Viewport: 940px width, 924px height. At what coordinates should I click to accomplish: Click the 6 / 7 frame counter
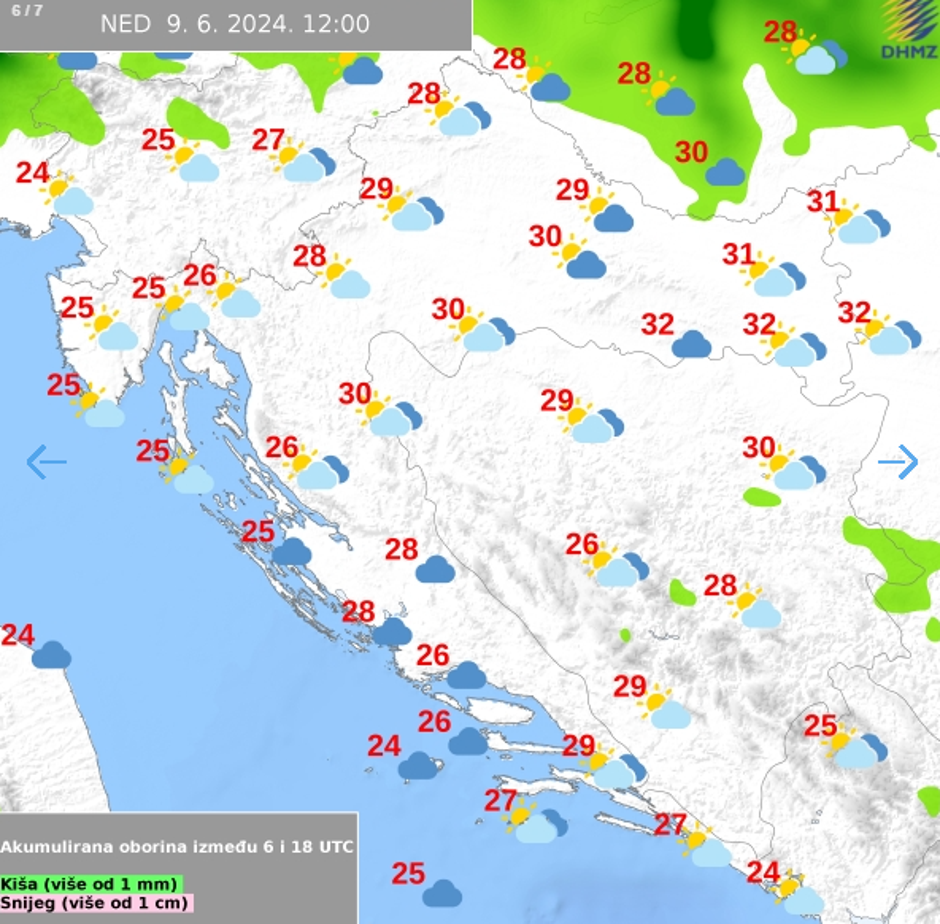click(20, 10)
